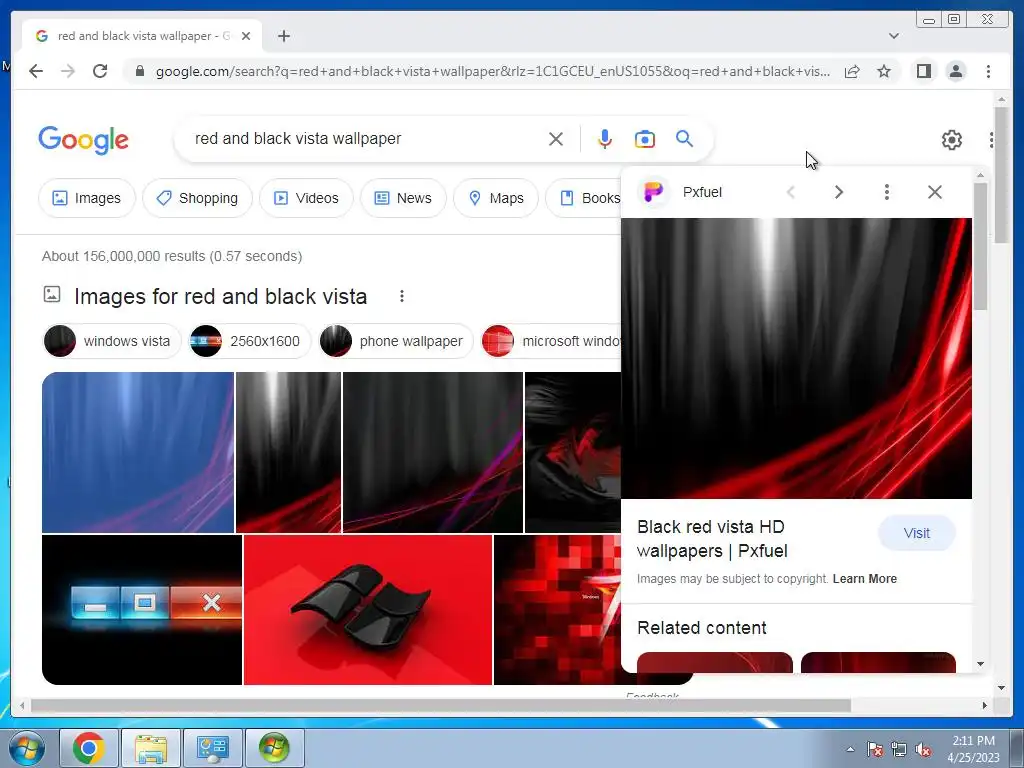The height and width of the screenshot is (768, 1024).
Task: Bookmark this tab with the star
Action: tap(884, 71)
